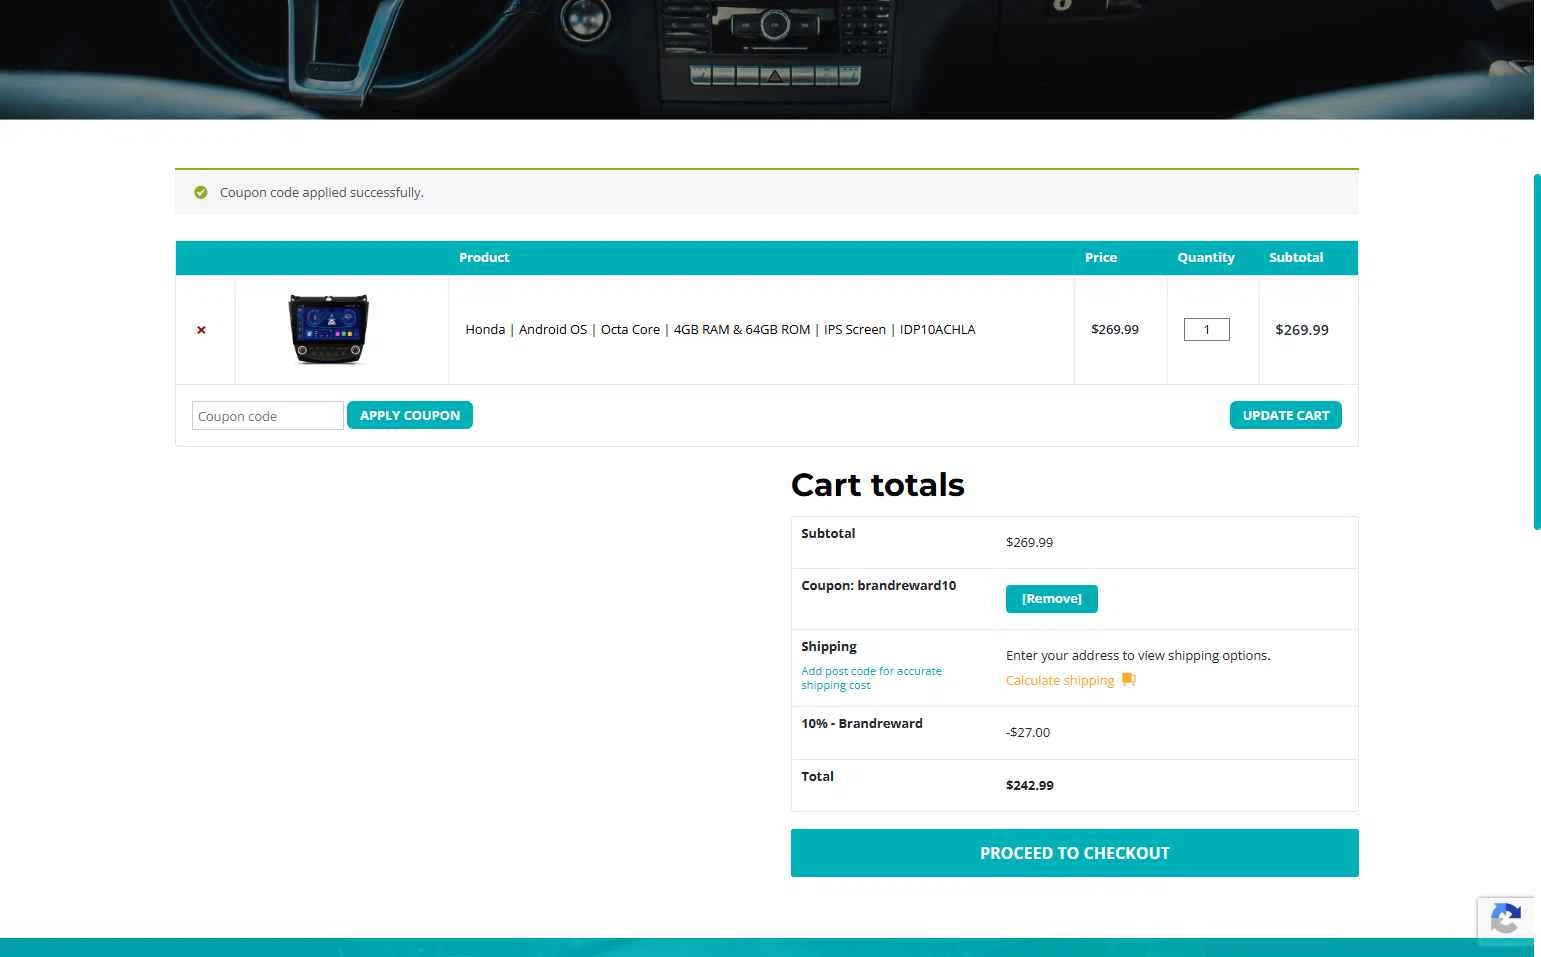Screen dimensions: 1541x957
Task: Select the -$27.00 discount amount
Action: coord(1028,732)
